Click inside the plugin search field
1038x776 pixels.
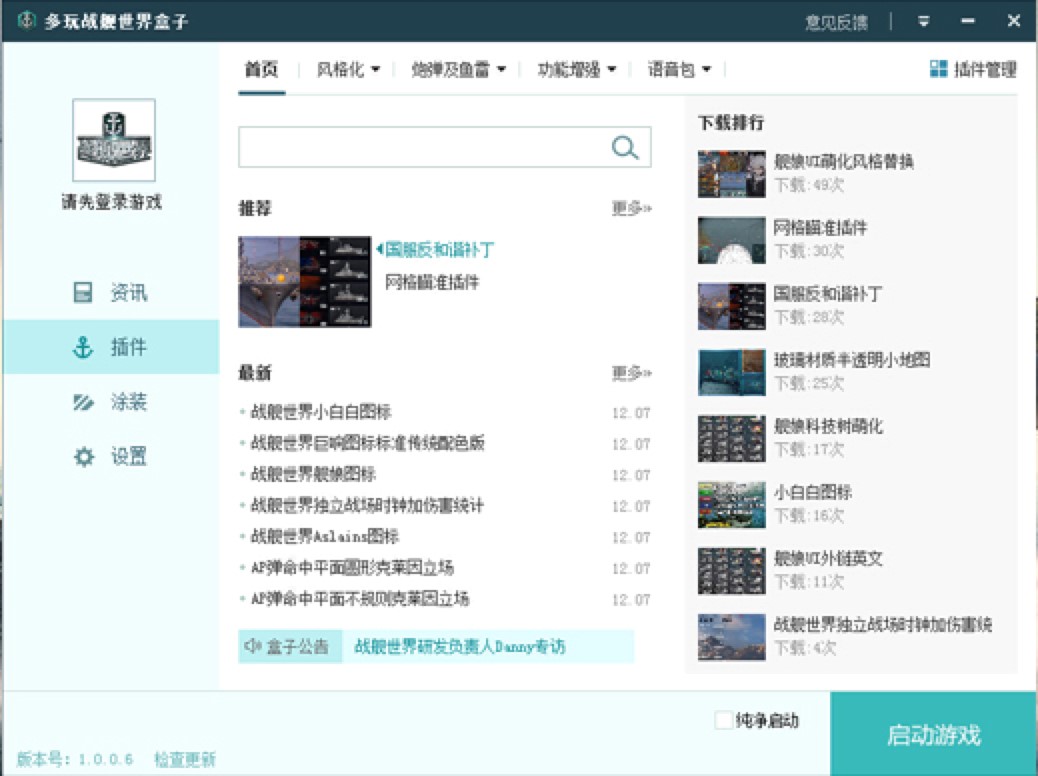tap(422, 148)
